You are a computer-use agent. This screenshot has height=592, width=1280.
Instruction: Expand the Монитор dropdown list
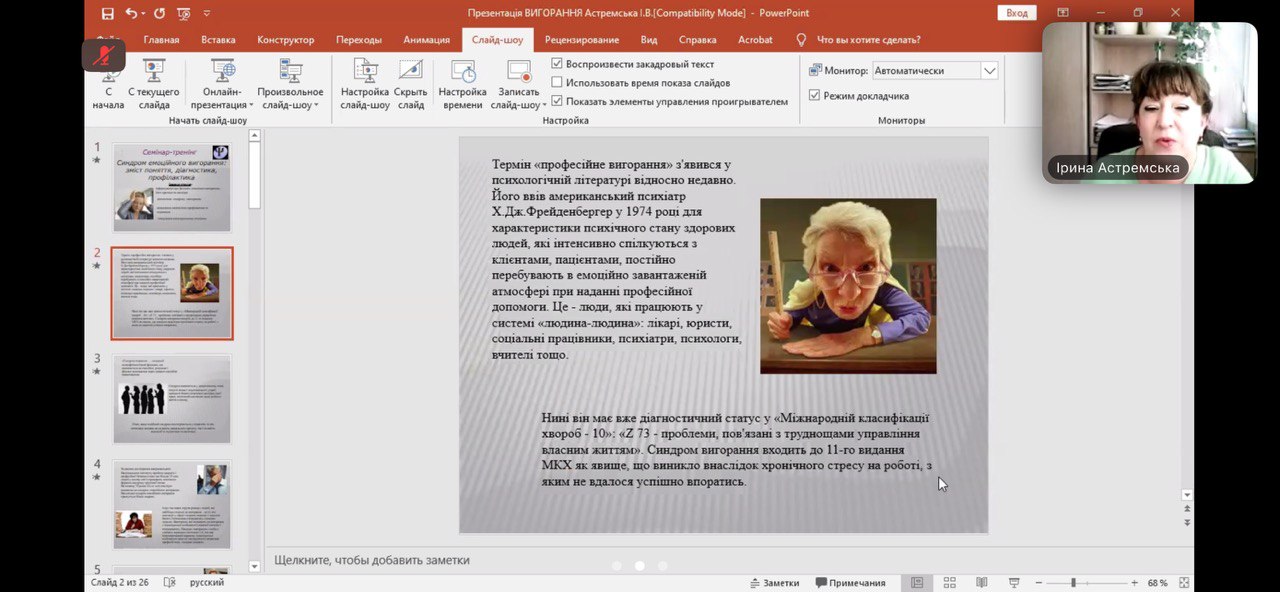pyautogui.click(x=989, y=71)
